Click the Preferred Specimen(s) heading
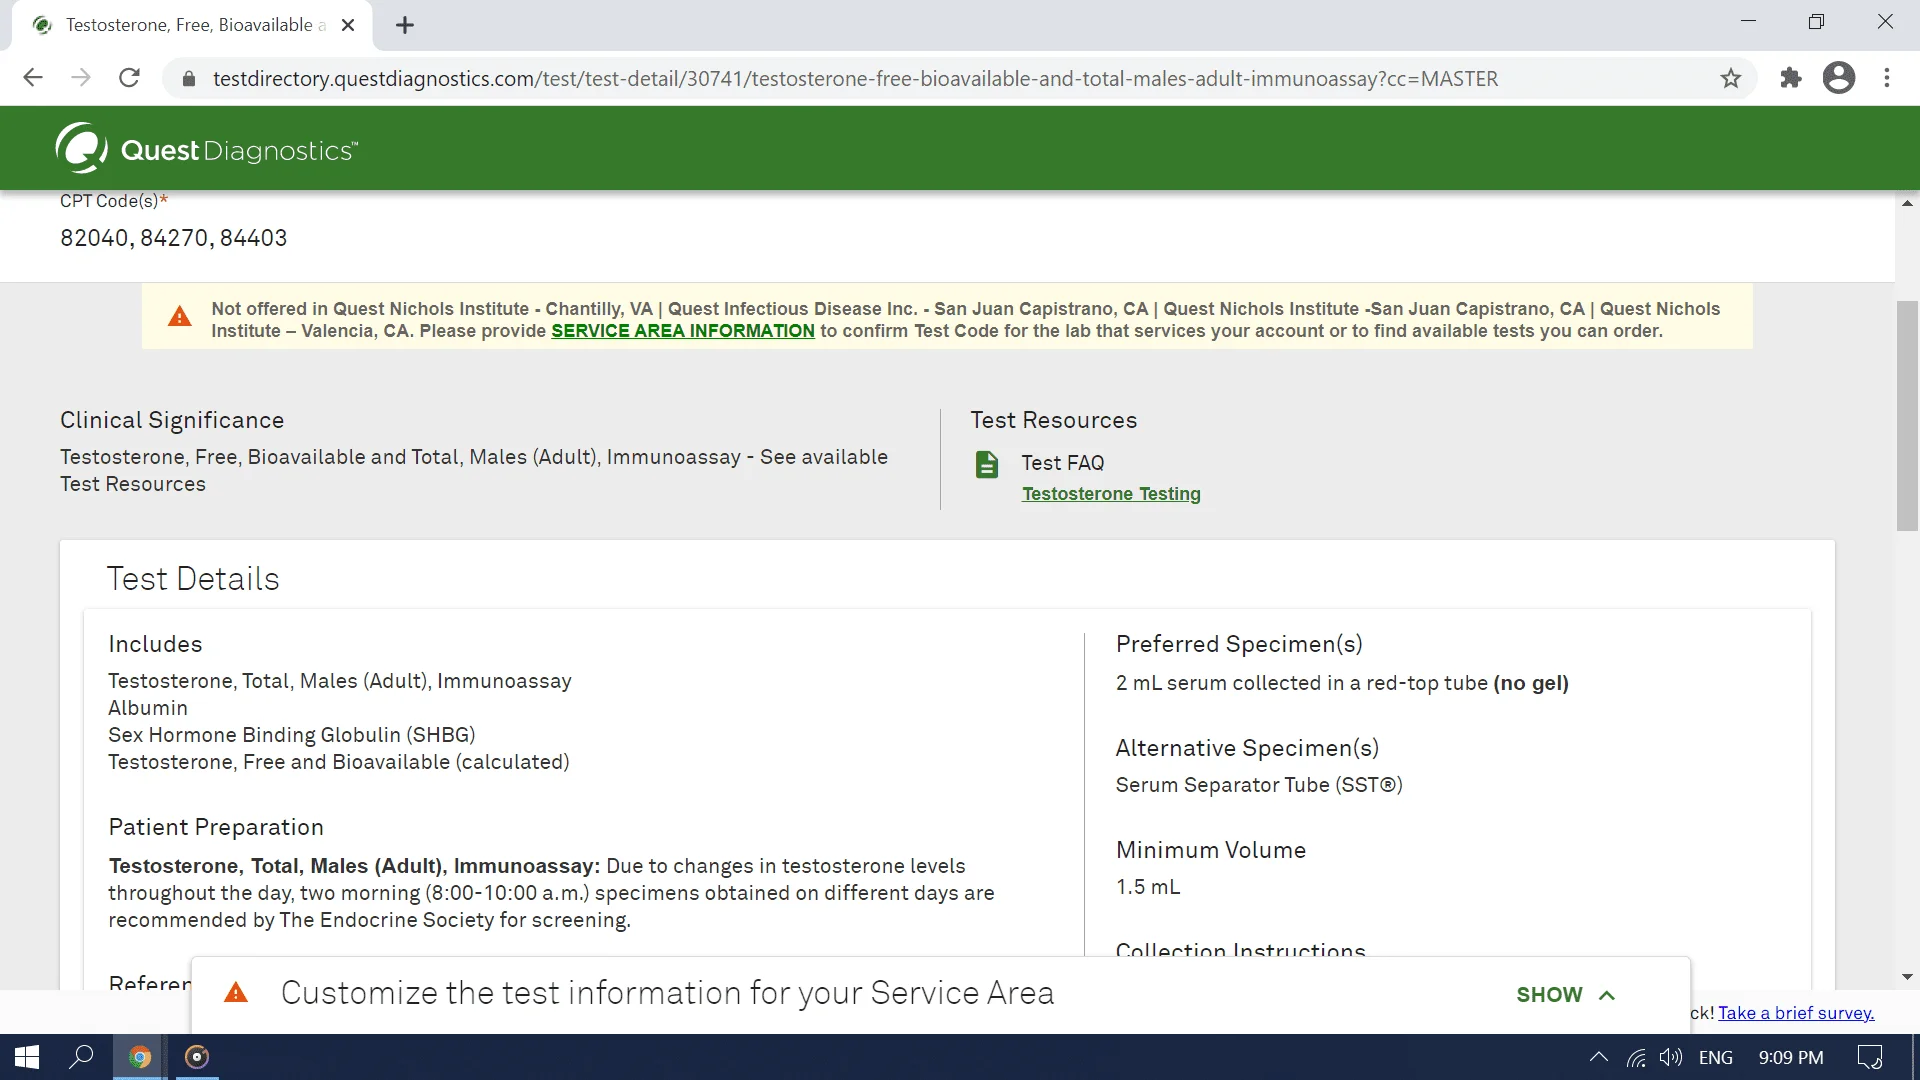This screenshot has height=1080, width=1920. click(x=1239, y=644)
